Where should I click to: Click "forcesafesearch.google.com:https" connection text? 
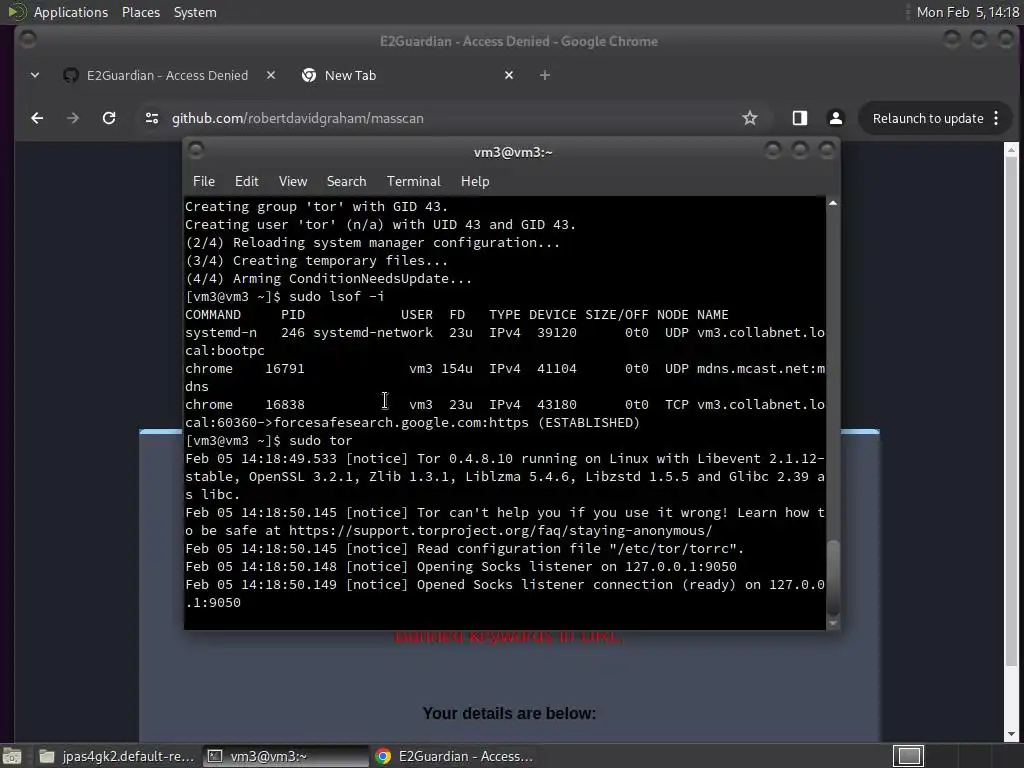coord(401,423)
